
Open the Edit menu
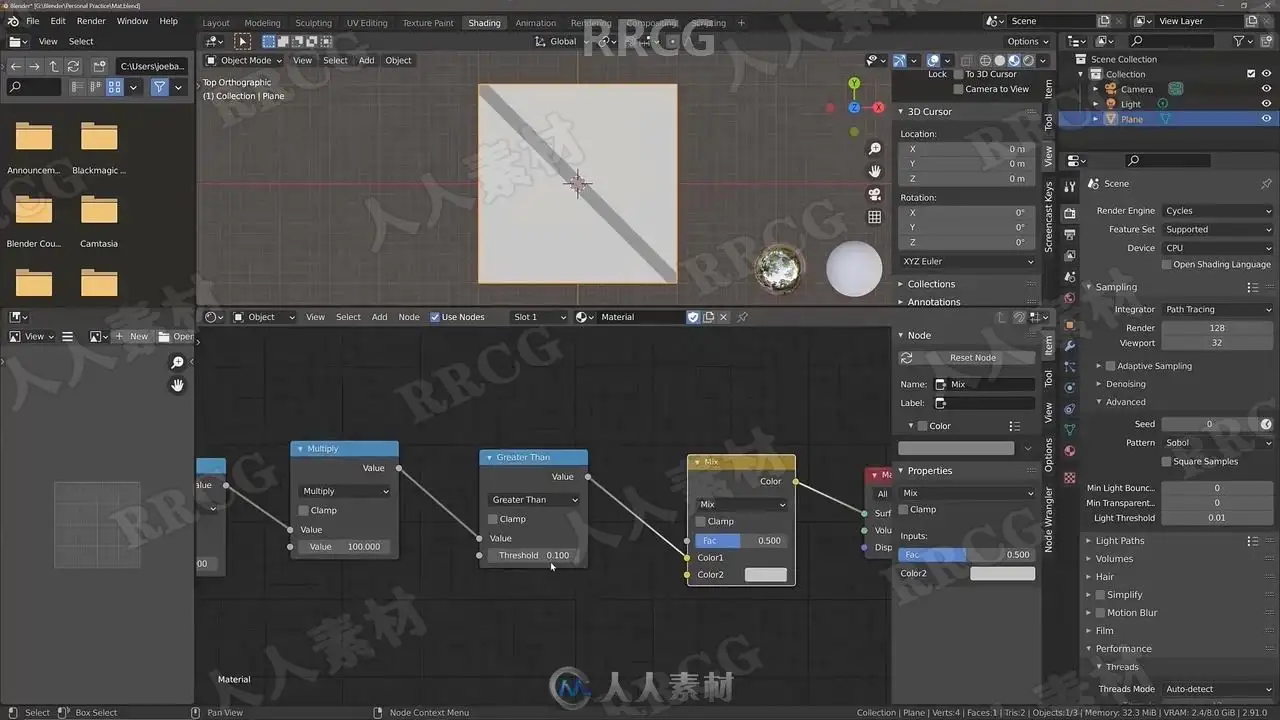(x=58, y=21)
